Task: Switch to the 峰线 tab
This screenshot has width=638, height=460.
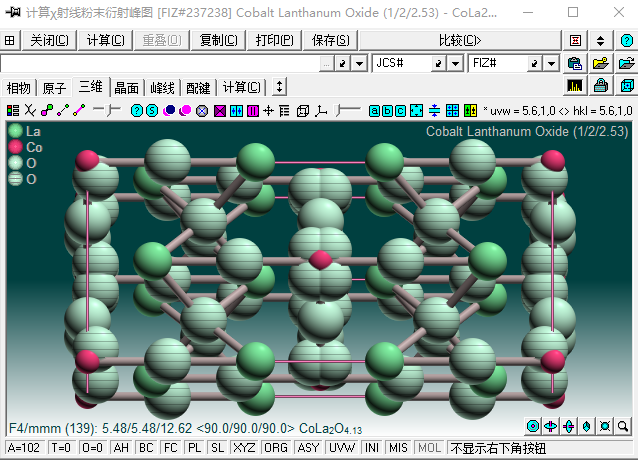Action: tap(162, 87)
